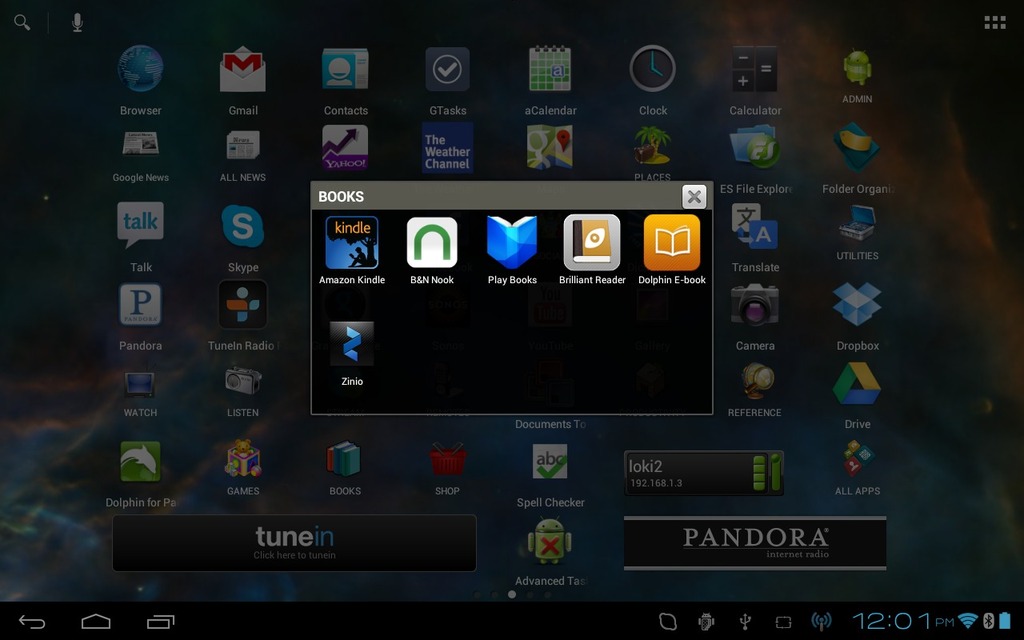
Task: Open the WATCH folder
Action: tap(140, 384)
